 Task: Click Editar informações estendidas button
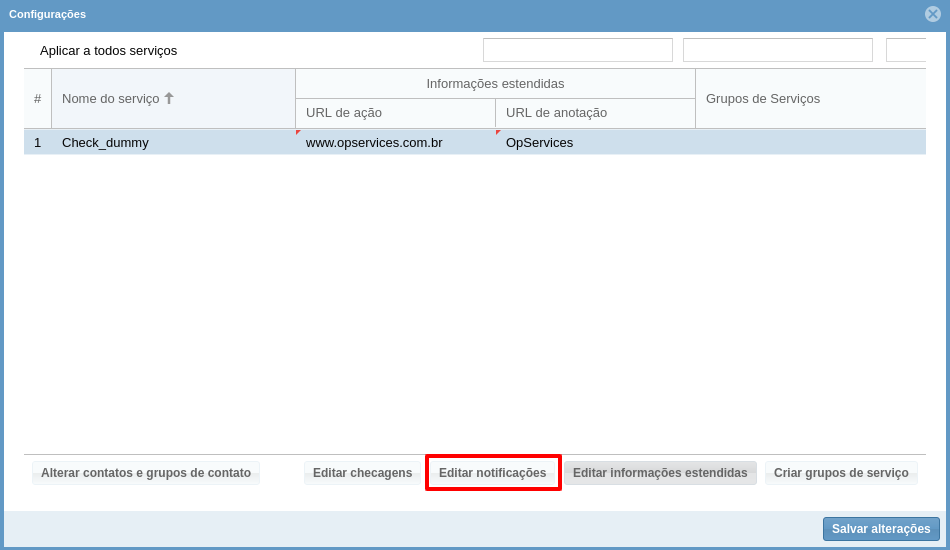click(660, 473)
